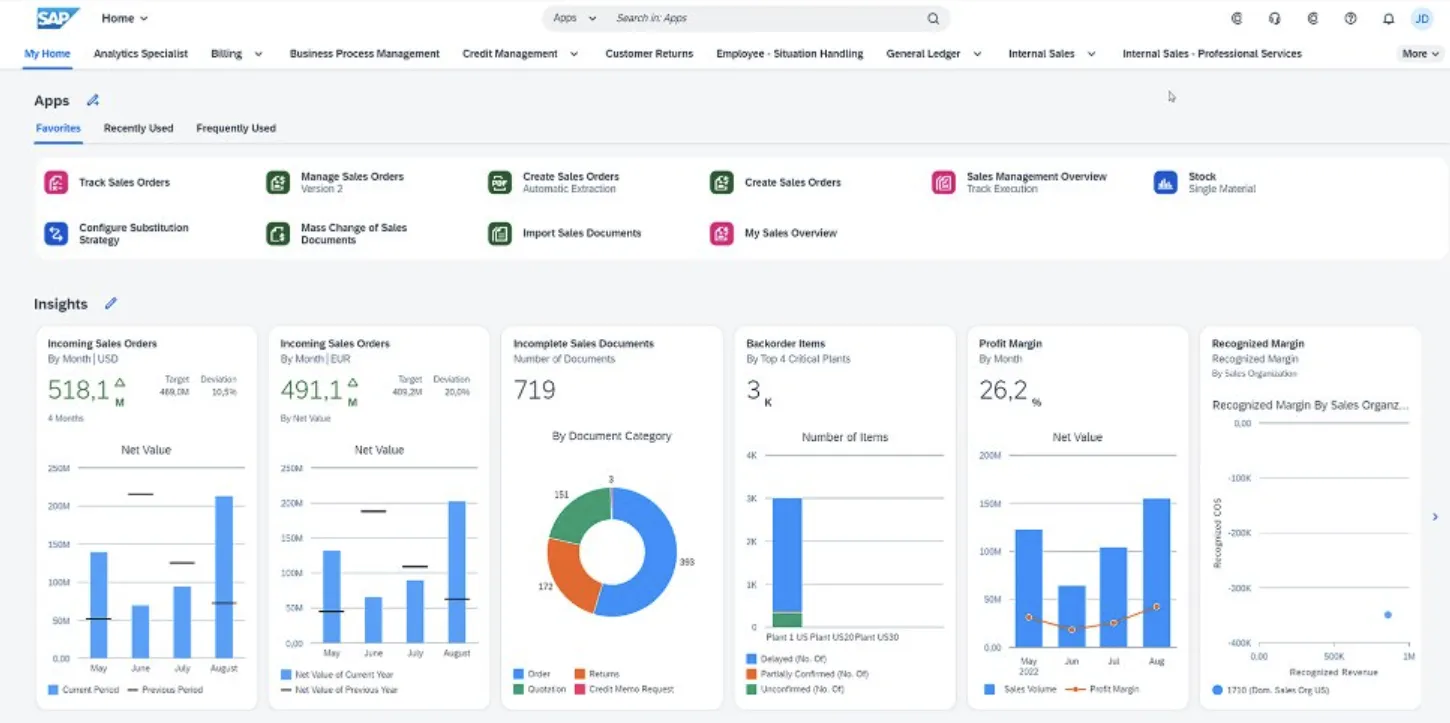
Task: Click the search Apps input field
Action: [x=740, y=18]
